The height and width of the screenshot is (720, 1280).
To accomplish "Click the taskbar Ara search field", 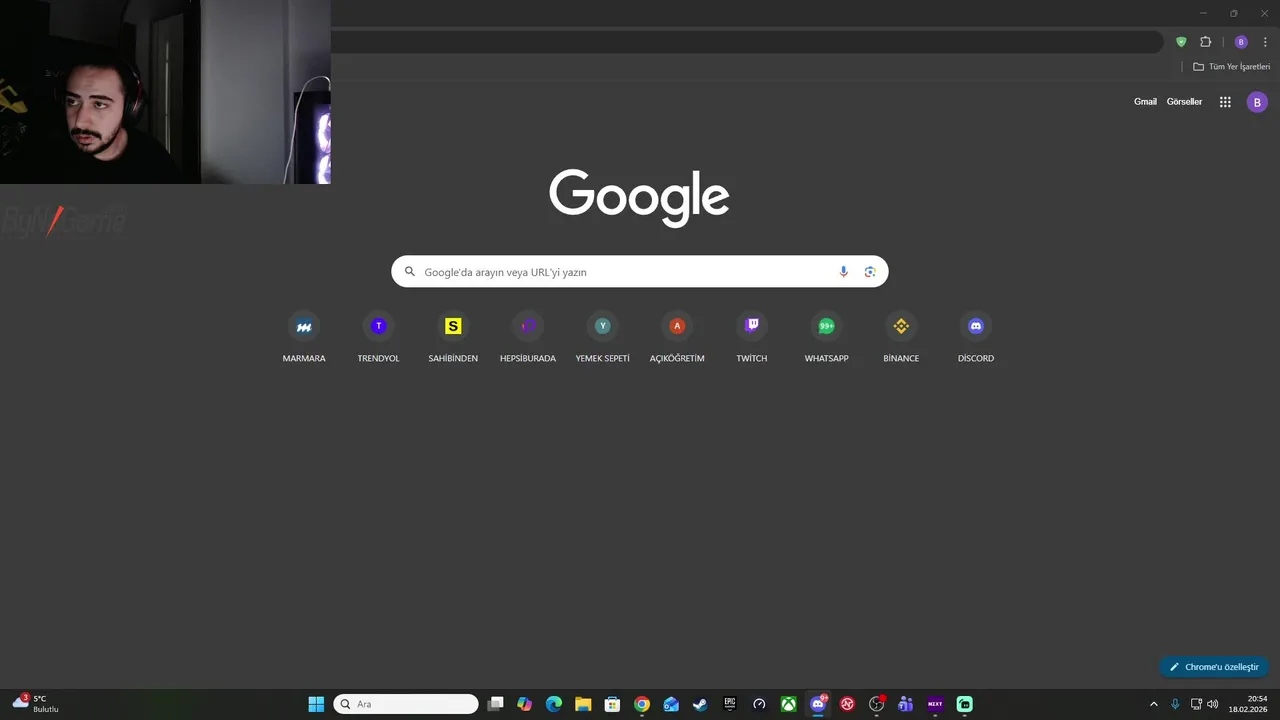I will click(406, 704).
